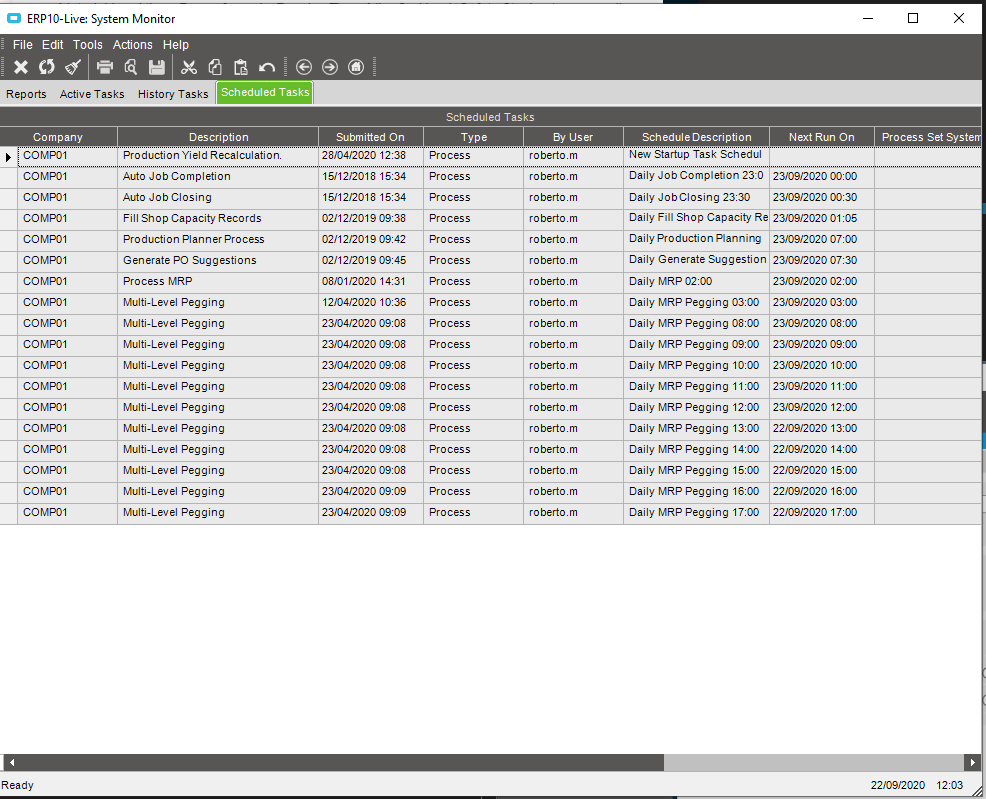
Task: Click the '28/04/2020 12:38' submitted date cell
Action: [371, 156]
